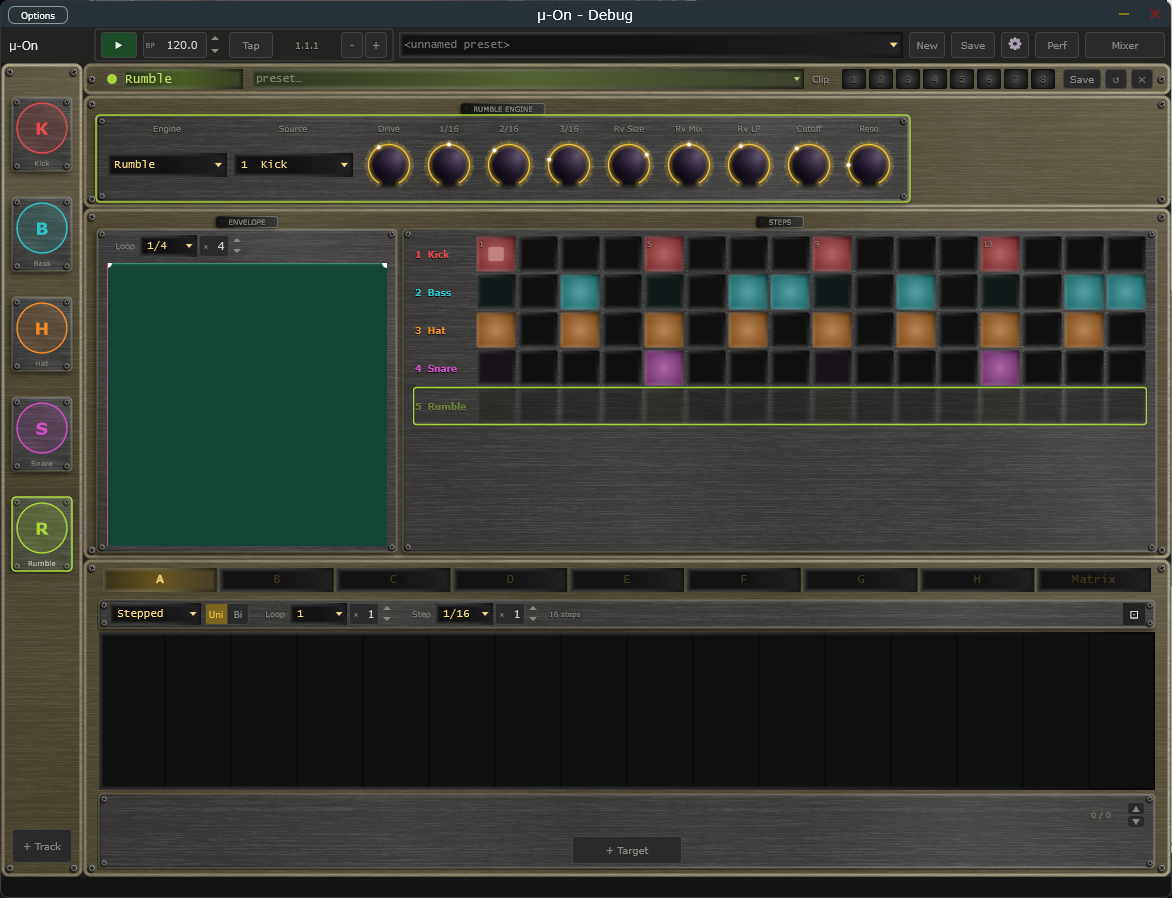Switch to modulator tab D
Image resolution: width=1172 pixels, height=898 pixels.
click(510, 579)
